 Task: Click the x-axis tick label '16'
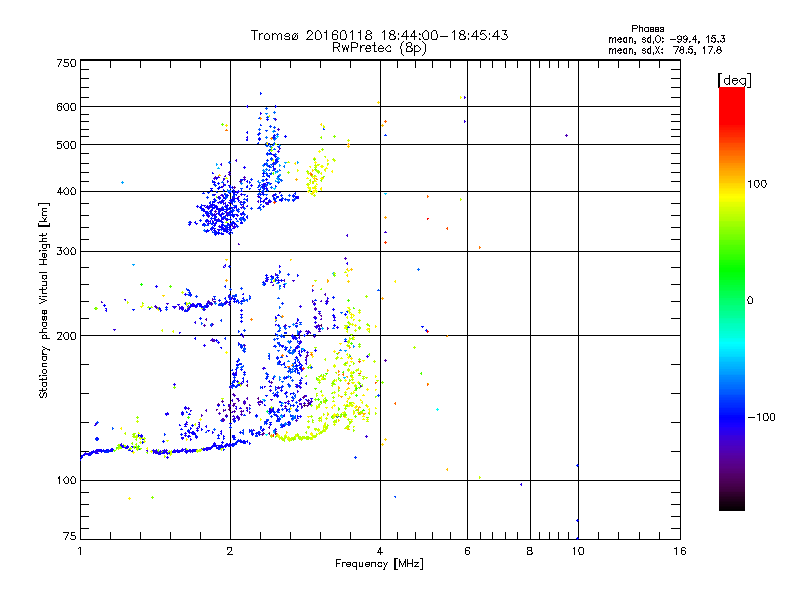point(680,551)
